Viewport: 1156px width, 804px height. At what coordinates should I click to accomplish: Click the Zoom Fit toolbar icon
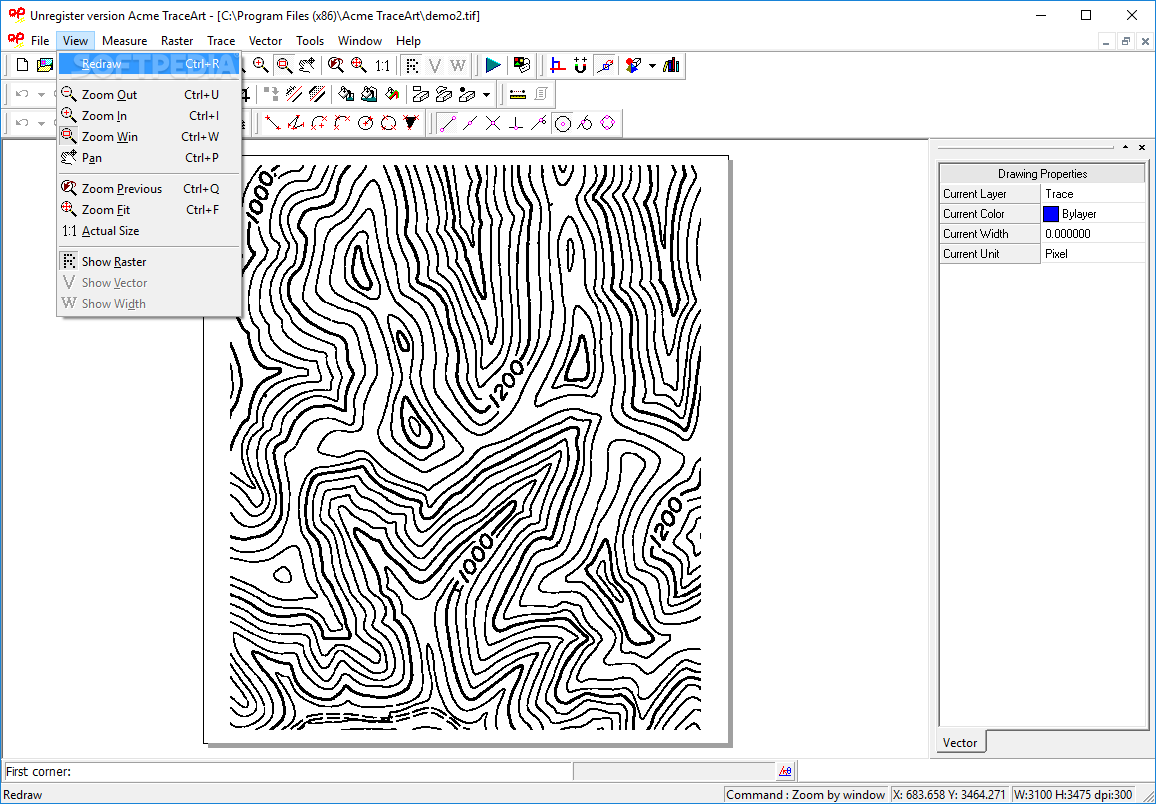coord(359,65)
